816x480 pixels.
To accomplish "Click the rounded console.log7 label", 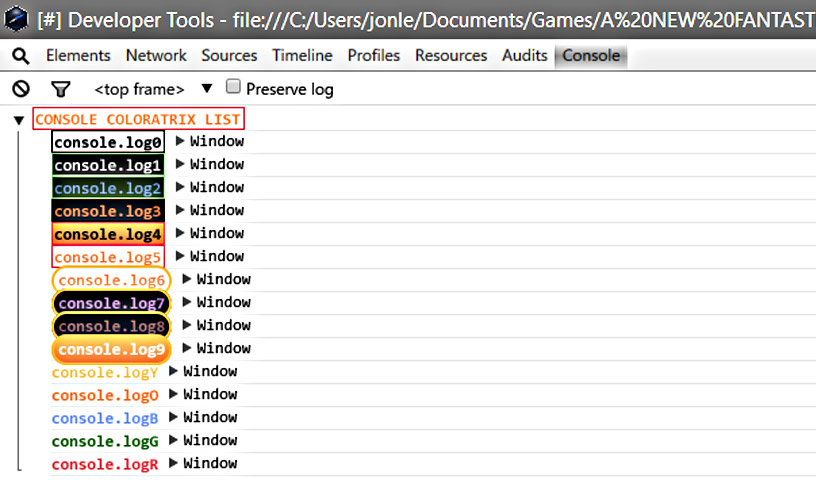I will pyautogui.click(x=111, y=303).
